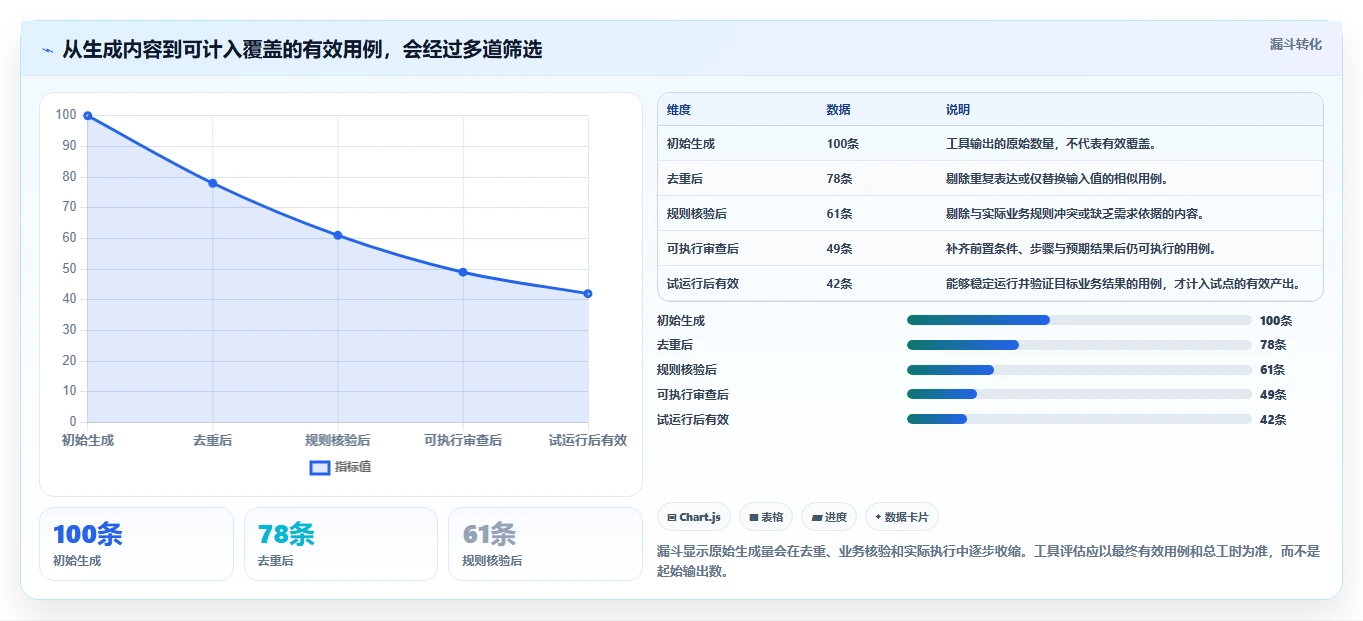The height and width of the screenshot is (621, 1363).
Task: Click the 漏斗转化 label in the header
Action: pyautogui.click(x=1296, y=45)
